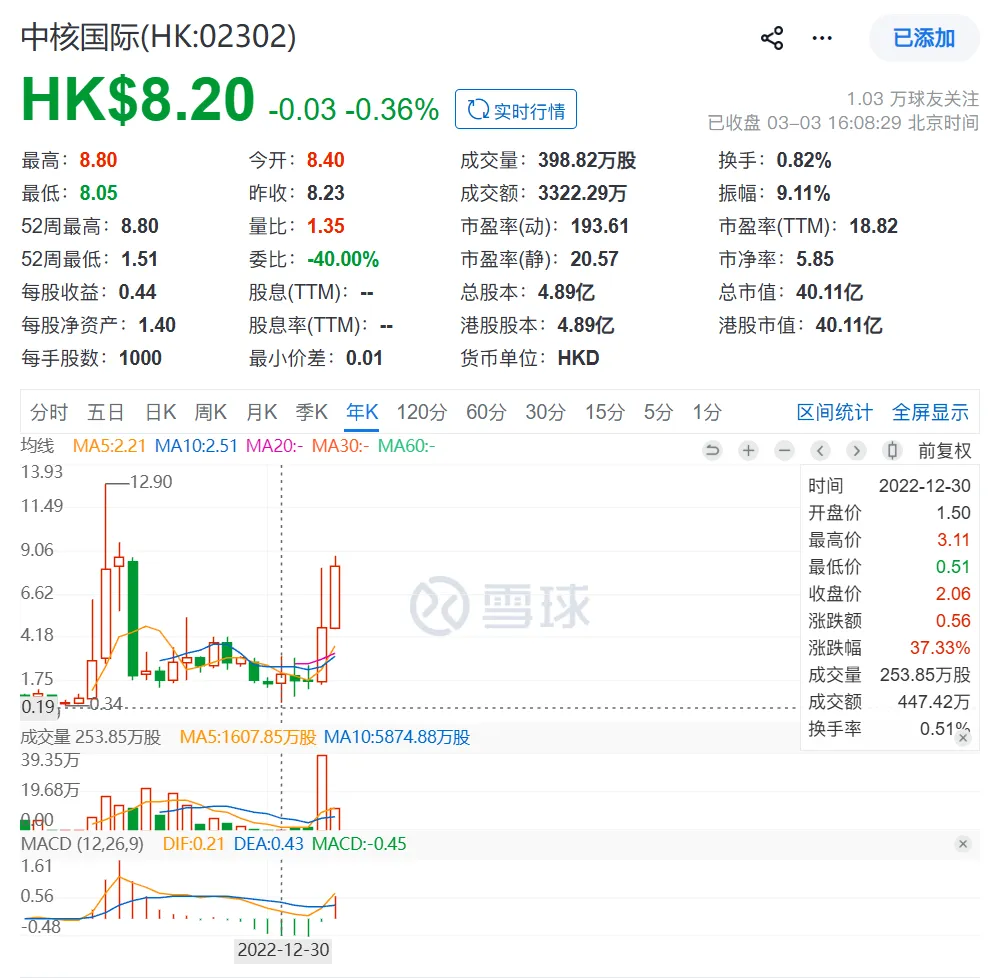999x978 pixels.
Task: Switch to the 30分 chart tab
Action: pyautogui.click(x=545, y=412)
